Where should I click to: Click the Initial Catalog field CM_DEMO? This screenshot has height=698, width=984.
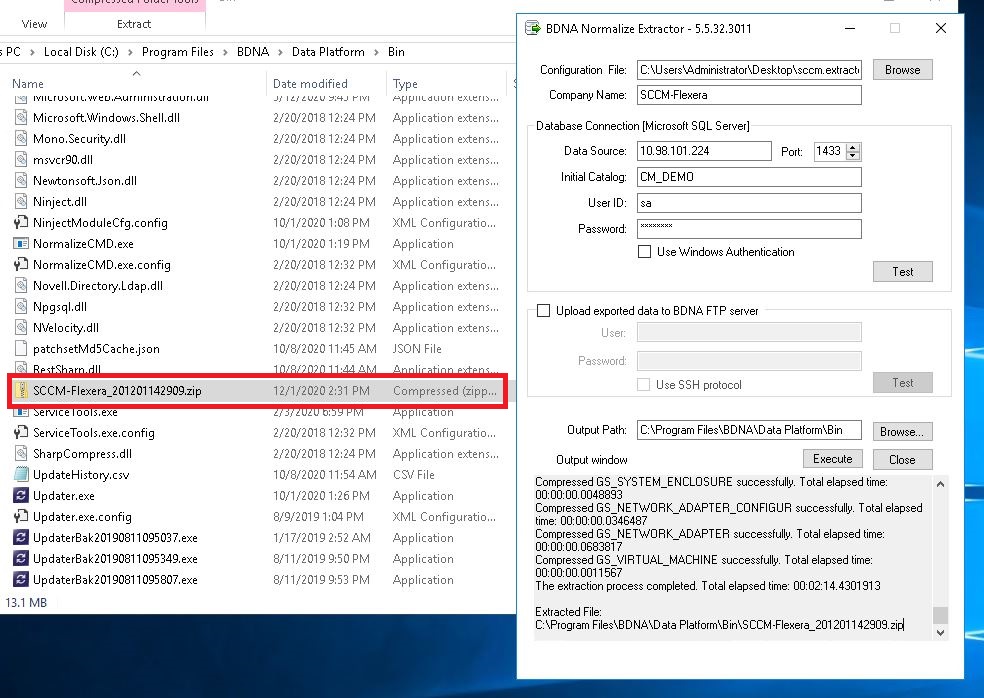click(749, 177)
